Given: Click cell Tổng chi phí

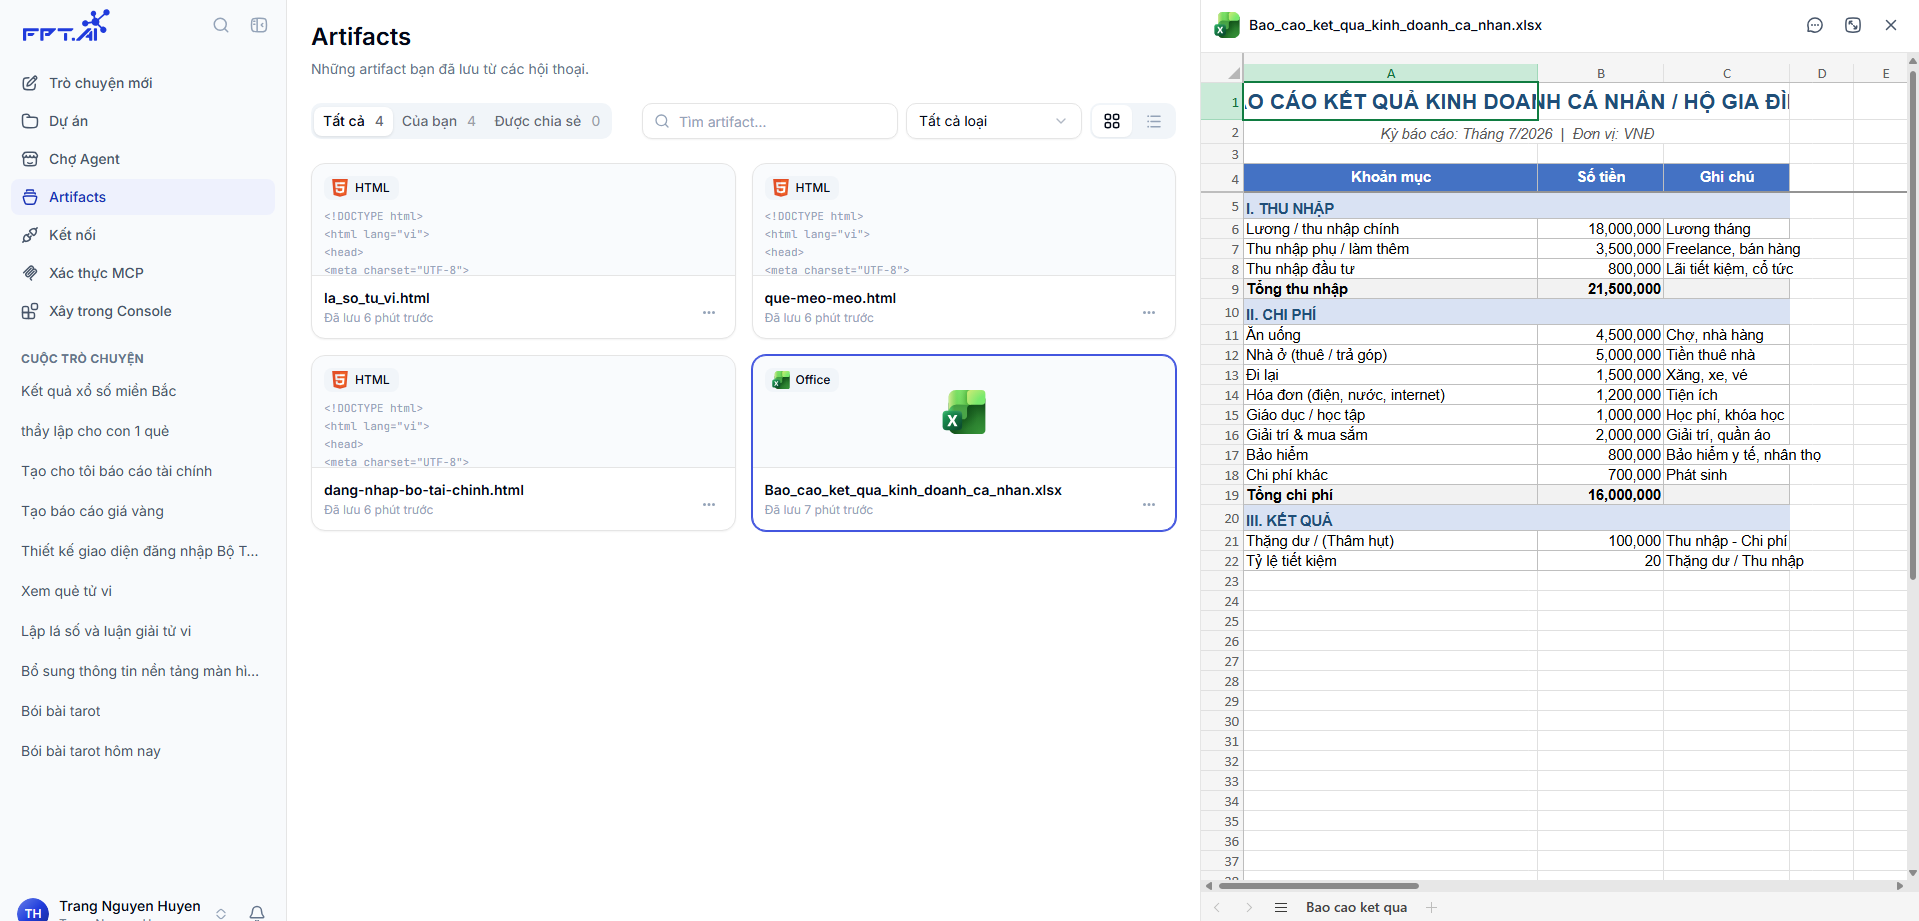Looking at the screenshot, I should click(x=1390, y=495).
